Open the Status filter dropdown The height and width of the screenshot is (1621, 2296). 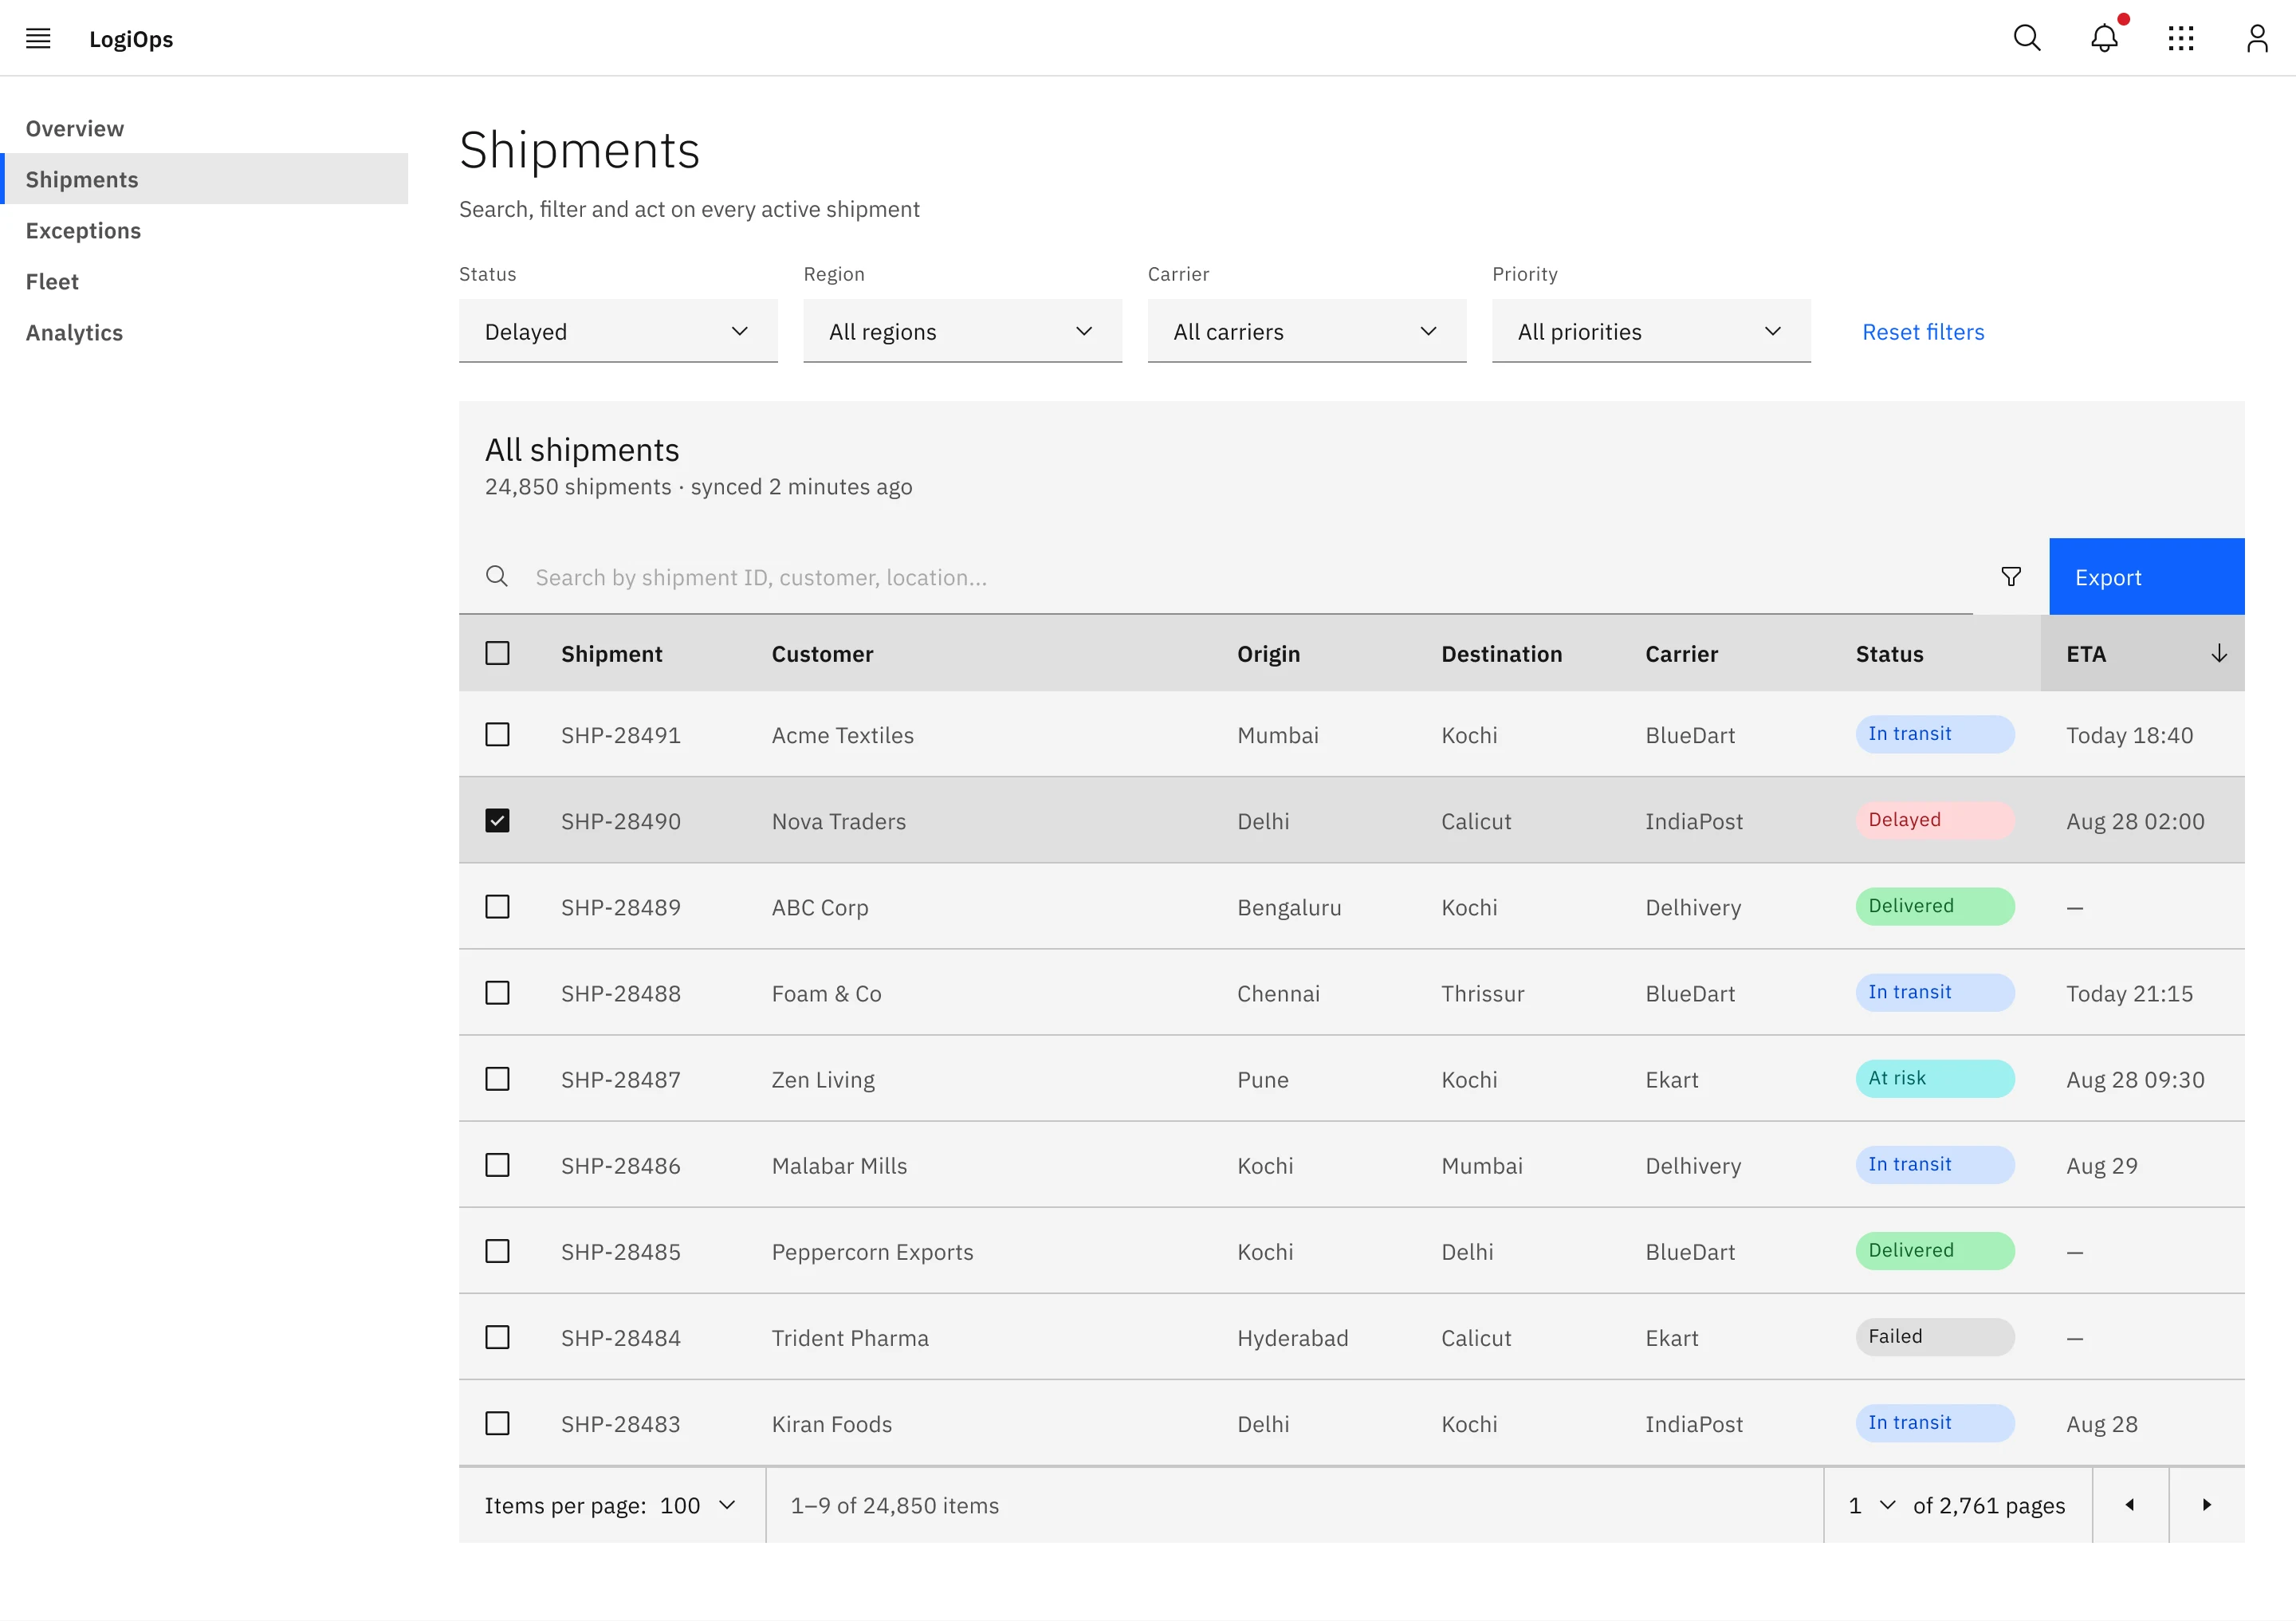(x=618, y=331)
